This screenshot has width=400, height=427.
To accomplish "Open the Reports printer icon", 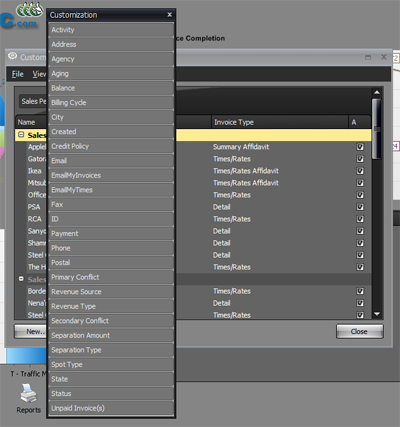I will click(29, 393).
